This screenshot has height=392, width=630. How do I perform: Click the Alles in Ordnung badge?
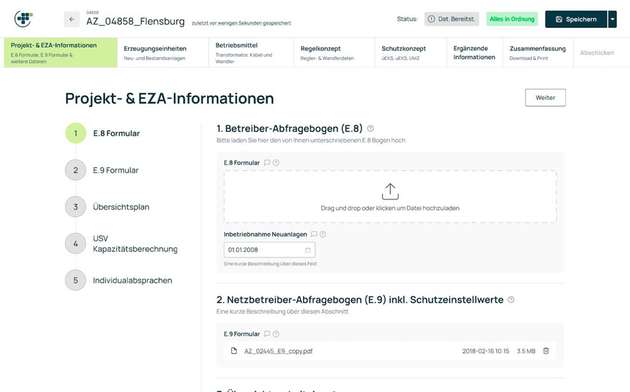click(x=512, y=19)
